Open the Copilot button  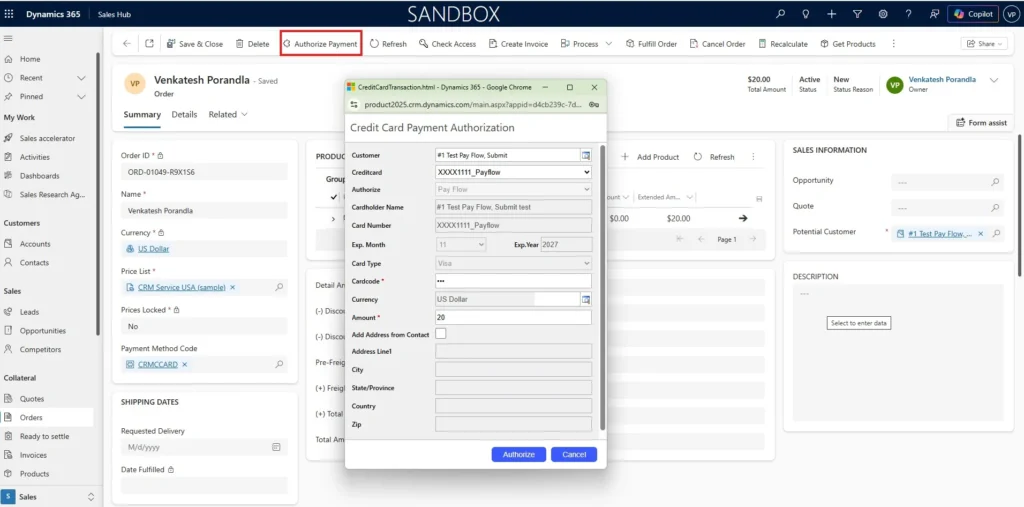pyautogui.click(x=973, y=14)
